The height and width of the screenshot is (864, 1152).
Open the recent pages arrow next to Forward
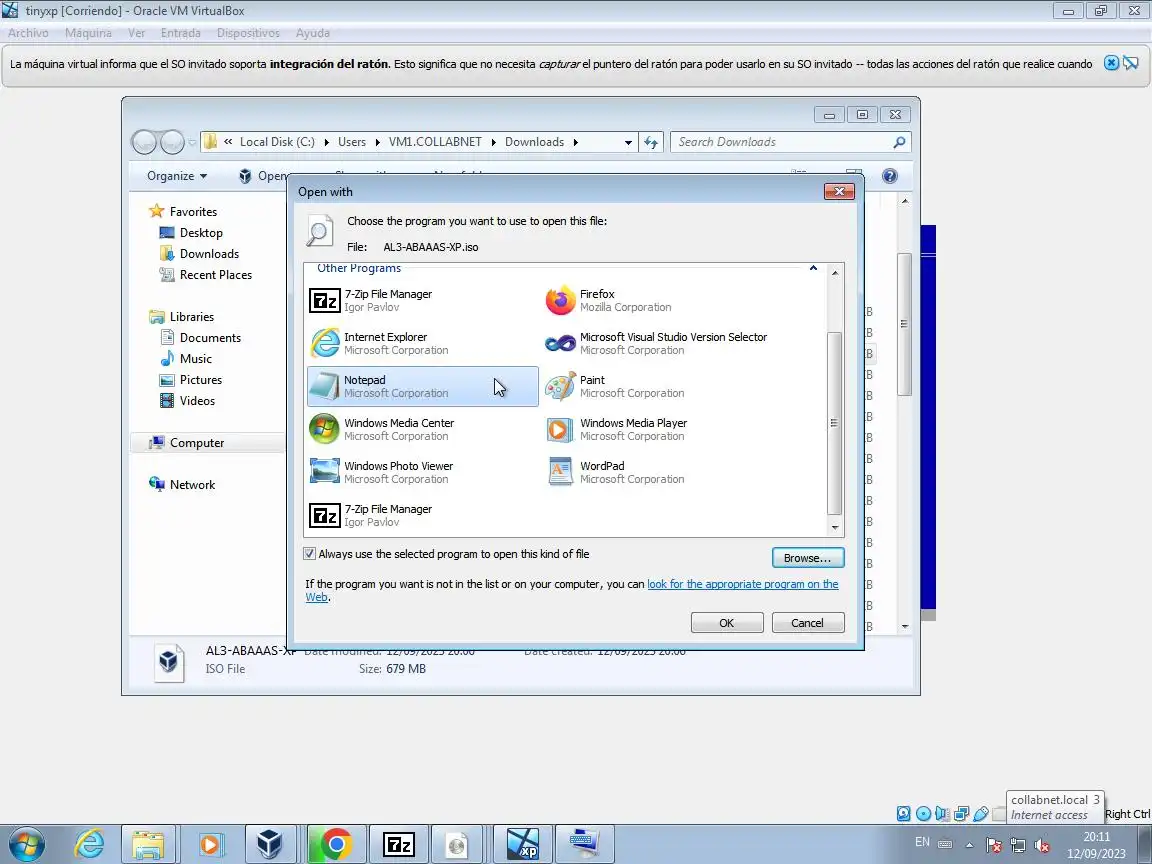192,143
